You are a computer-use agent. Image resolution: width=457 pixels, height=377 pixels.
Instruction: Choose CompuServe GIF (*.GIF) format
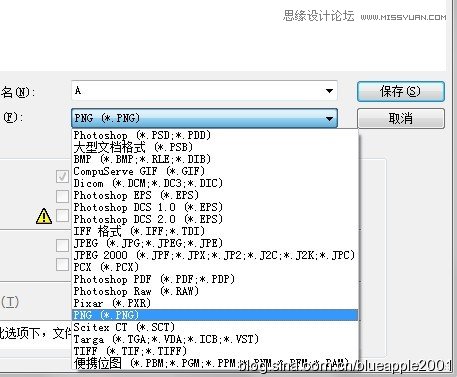(215, 171)
